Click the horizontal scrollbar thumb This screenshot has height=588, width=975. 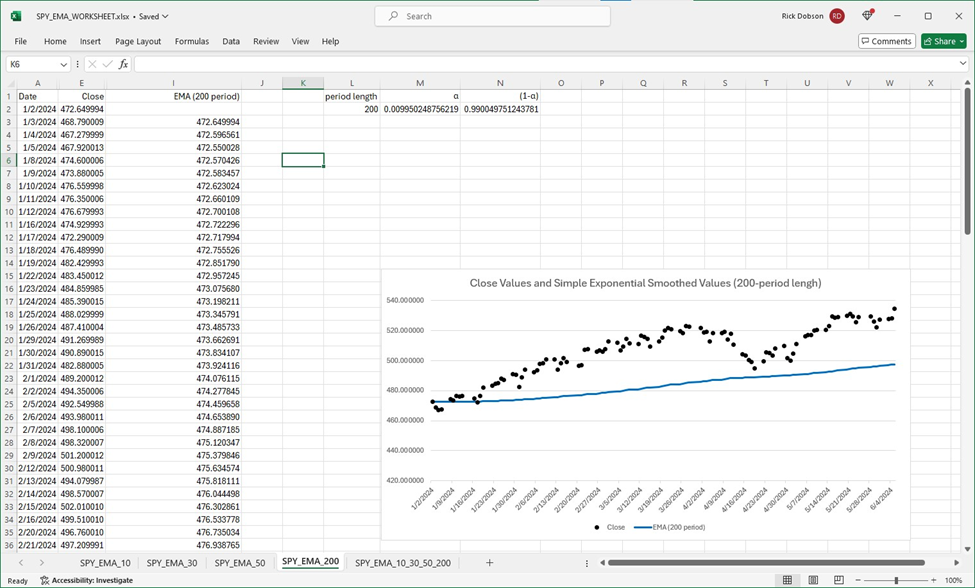[766, 563]
